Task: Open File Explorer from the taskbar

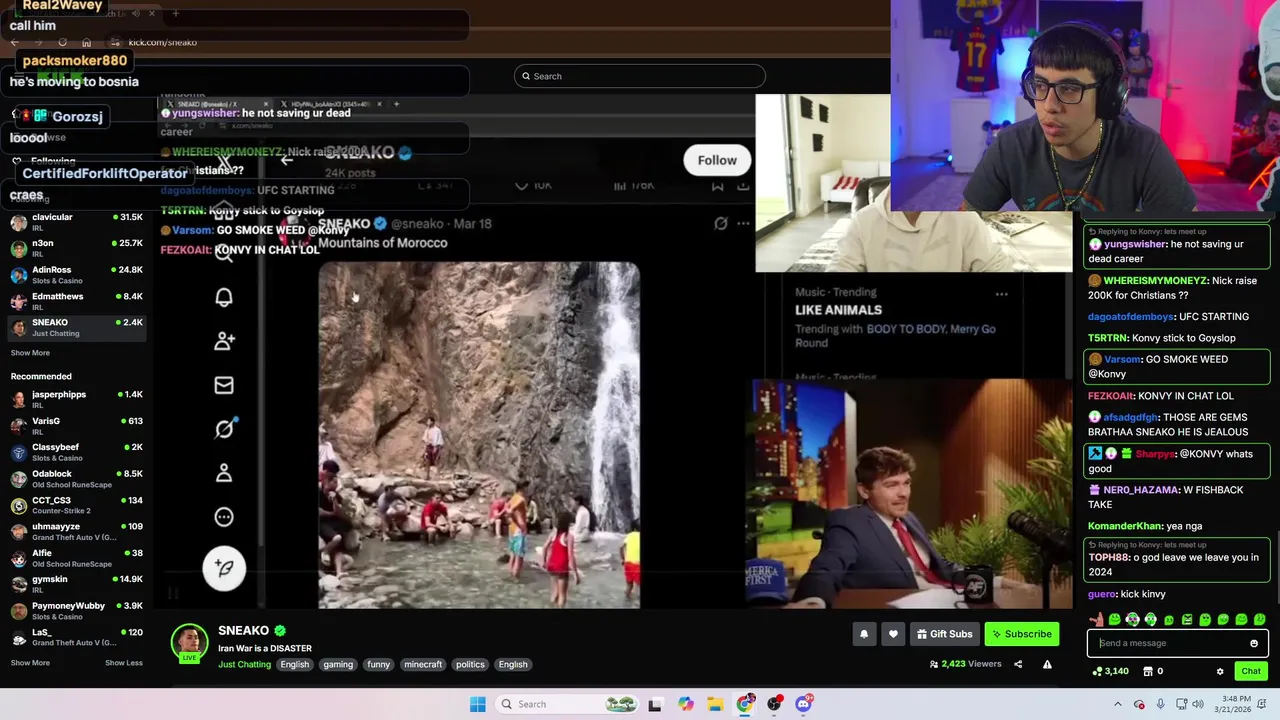Action: [x=715, y=704]
